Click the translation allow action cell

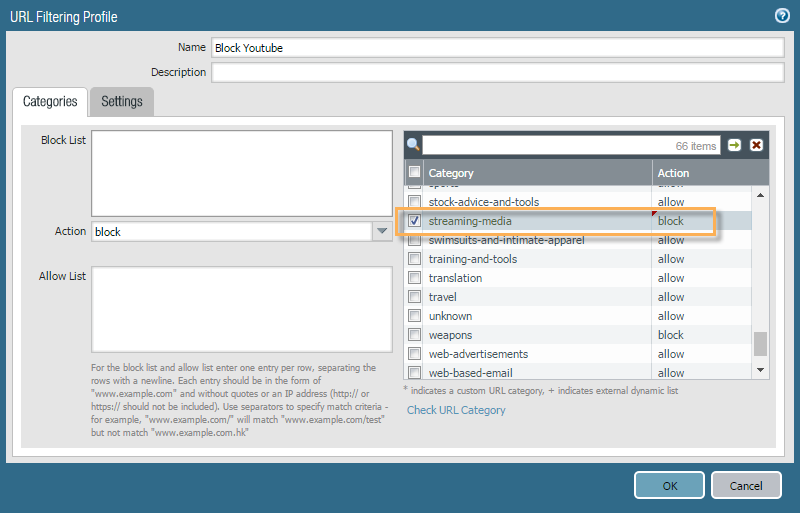[x=702, y=278]
